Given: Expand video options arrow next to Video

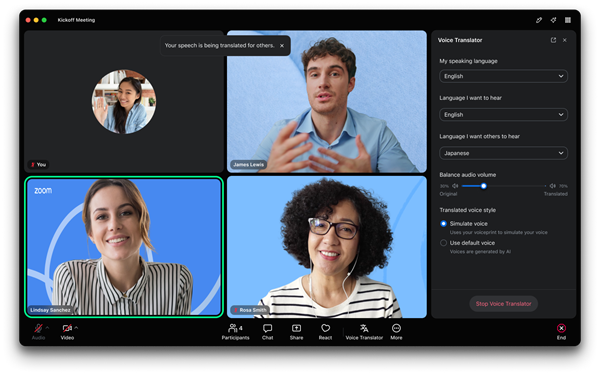Looking at the screenshot, I should pos(76,328).
